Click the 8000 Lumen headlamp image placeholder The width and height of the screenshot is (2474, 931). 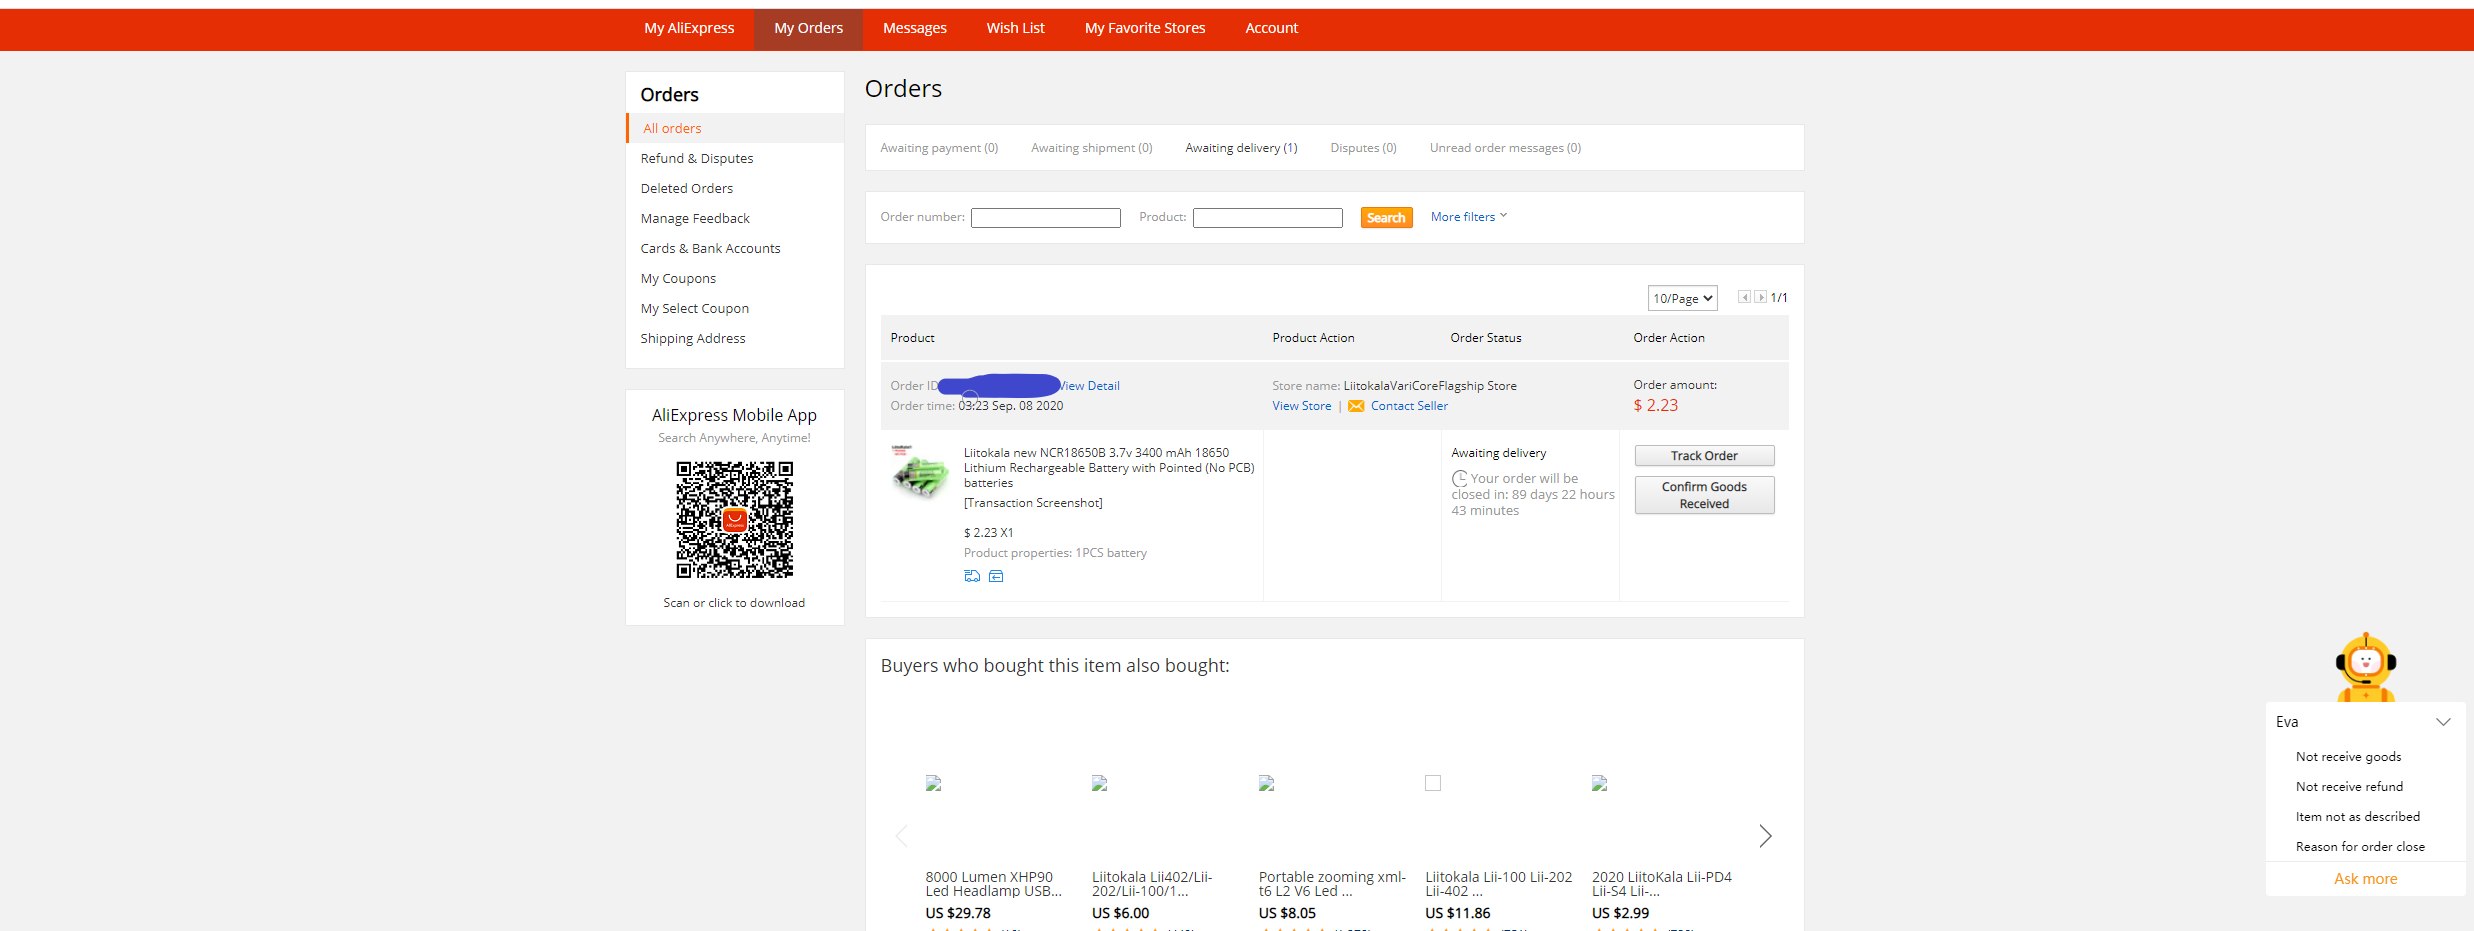933,783
